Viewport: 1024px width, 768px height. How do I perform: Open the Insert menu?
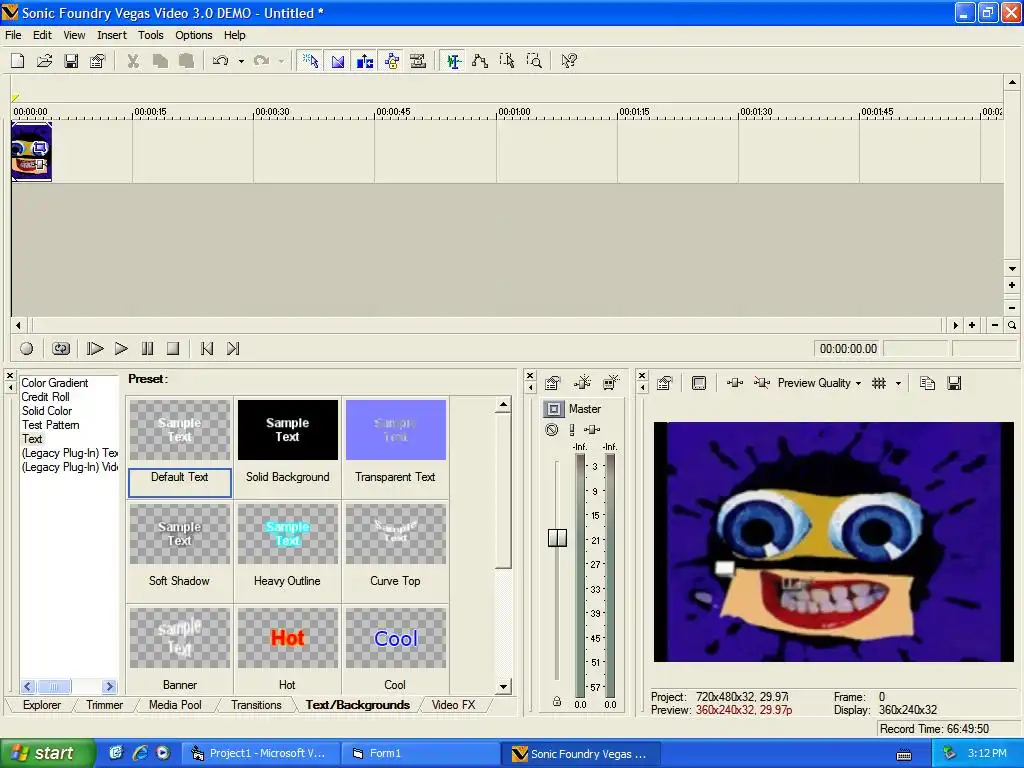pos(112,35)
